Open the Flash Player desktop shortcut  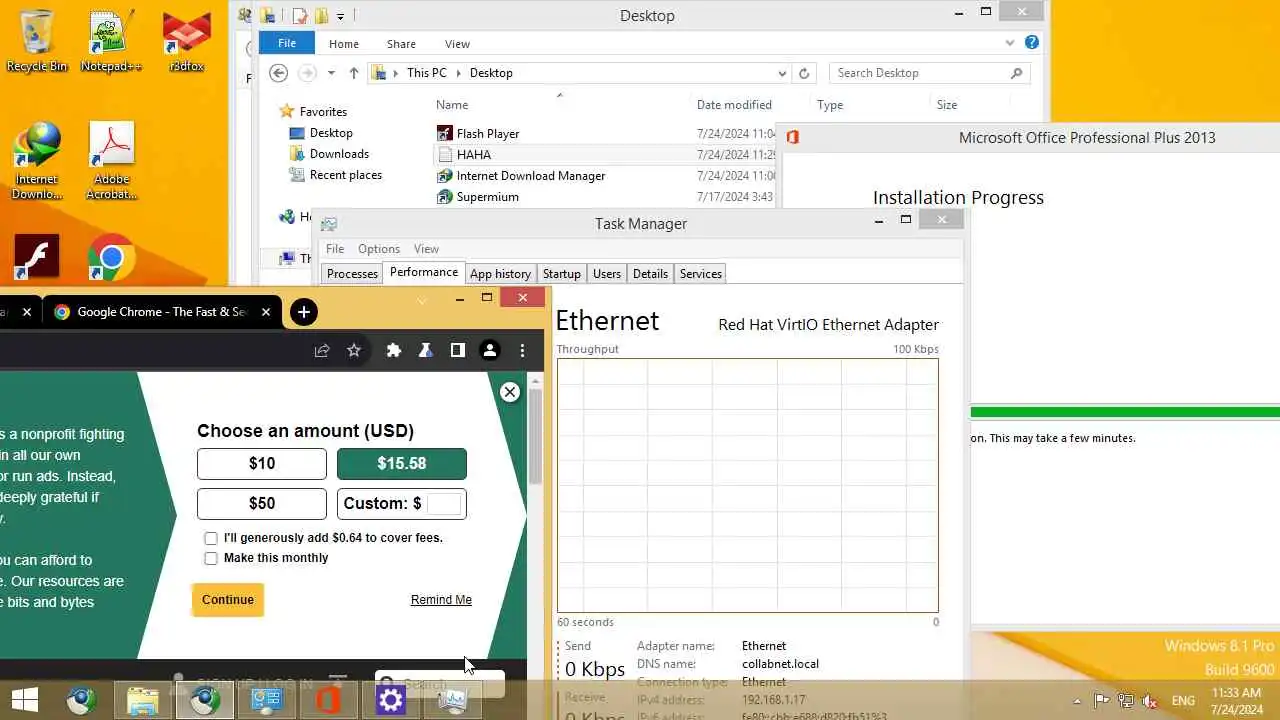click(37, 257)
